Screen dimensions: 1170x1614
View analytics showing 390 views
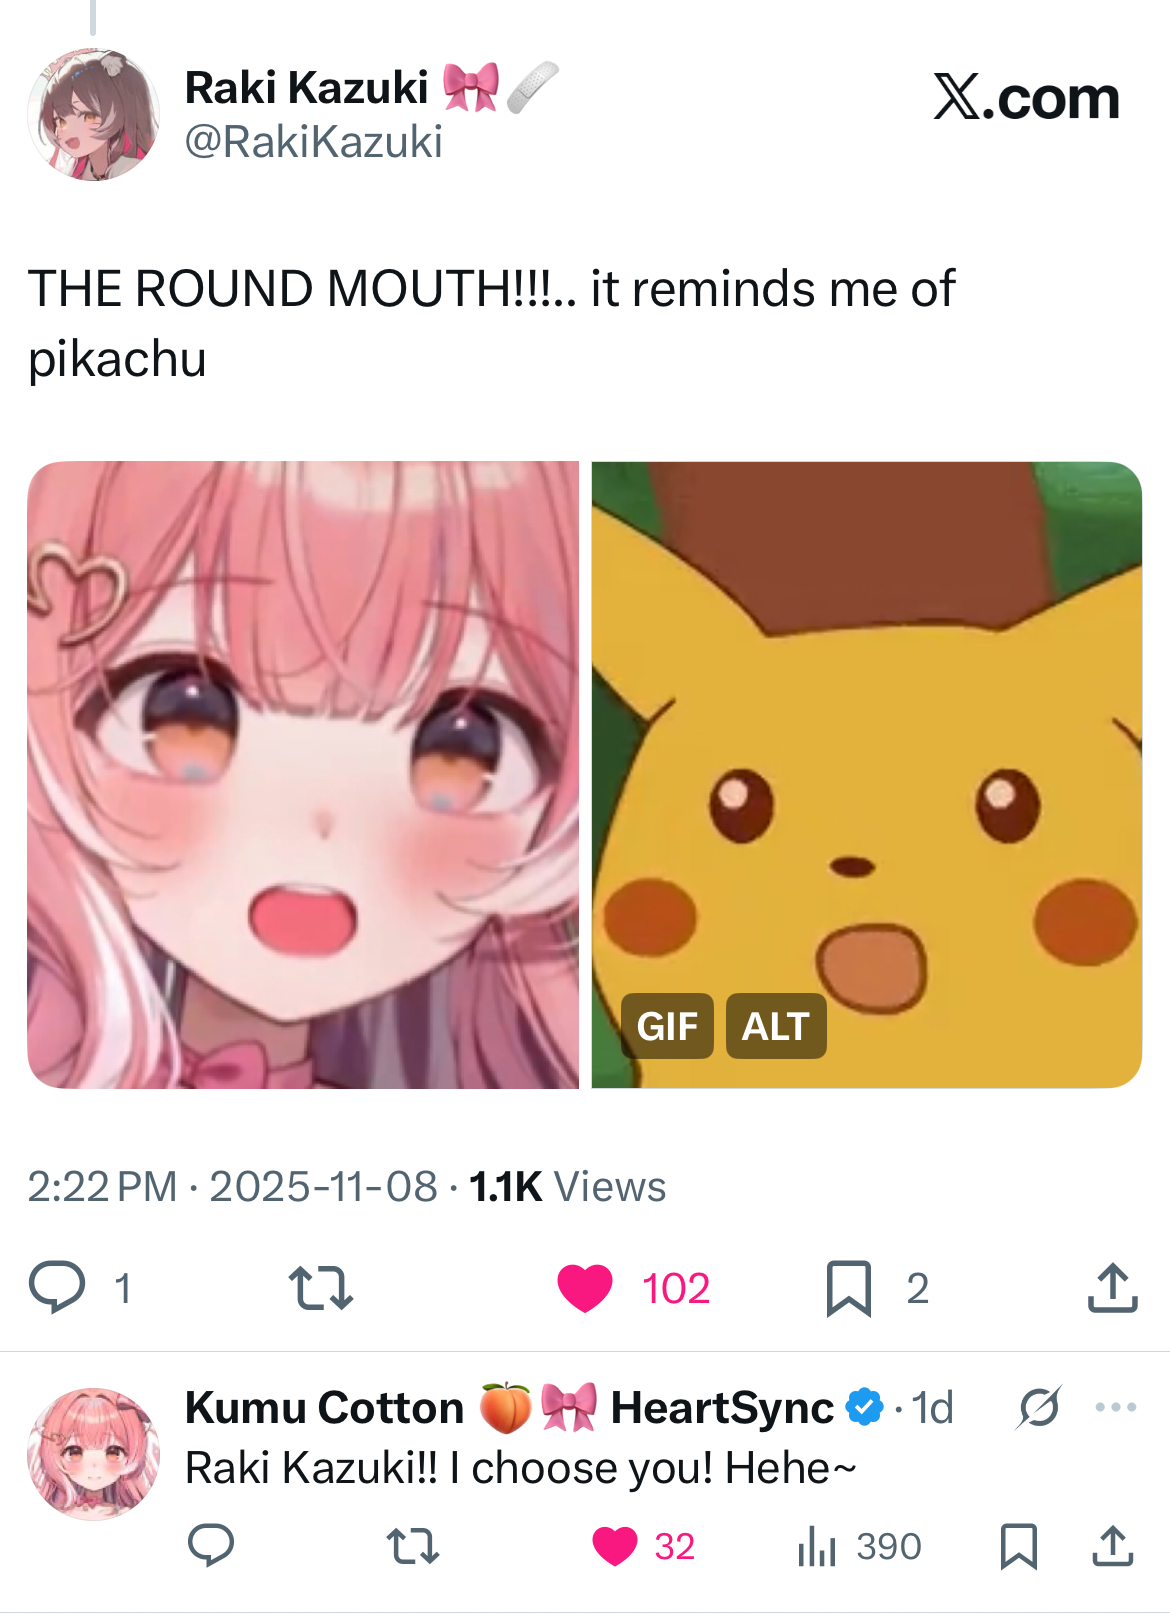[859, 1546]
